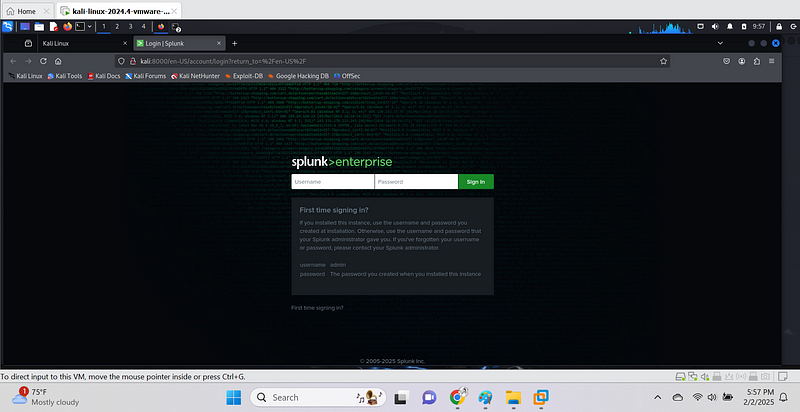Click the First time signing in? link
Viewport: 800px width, 412px height.
pos(317,308)
